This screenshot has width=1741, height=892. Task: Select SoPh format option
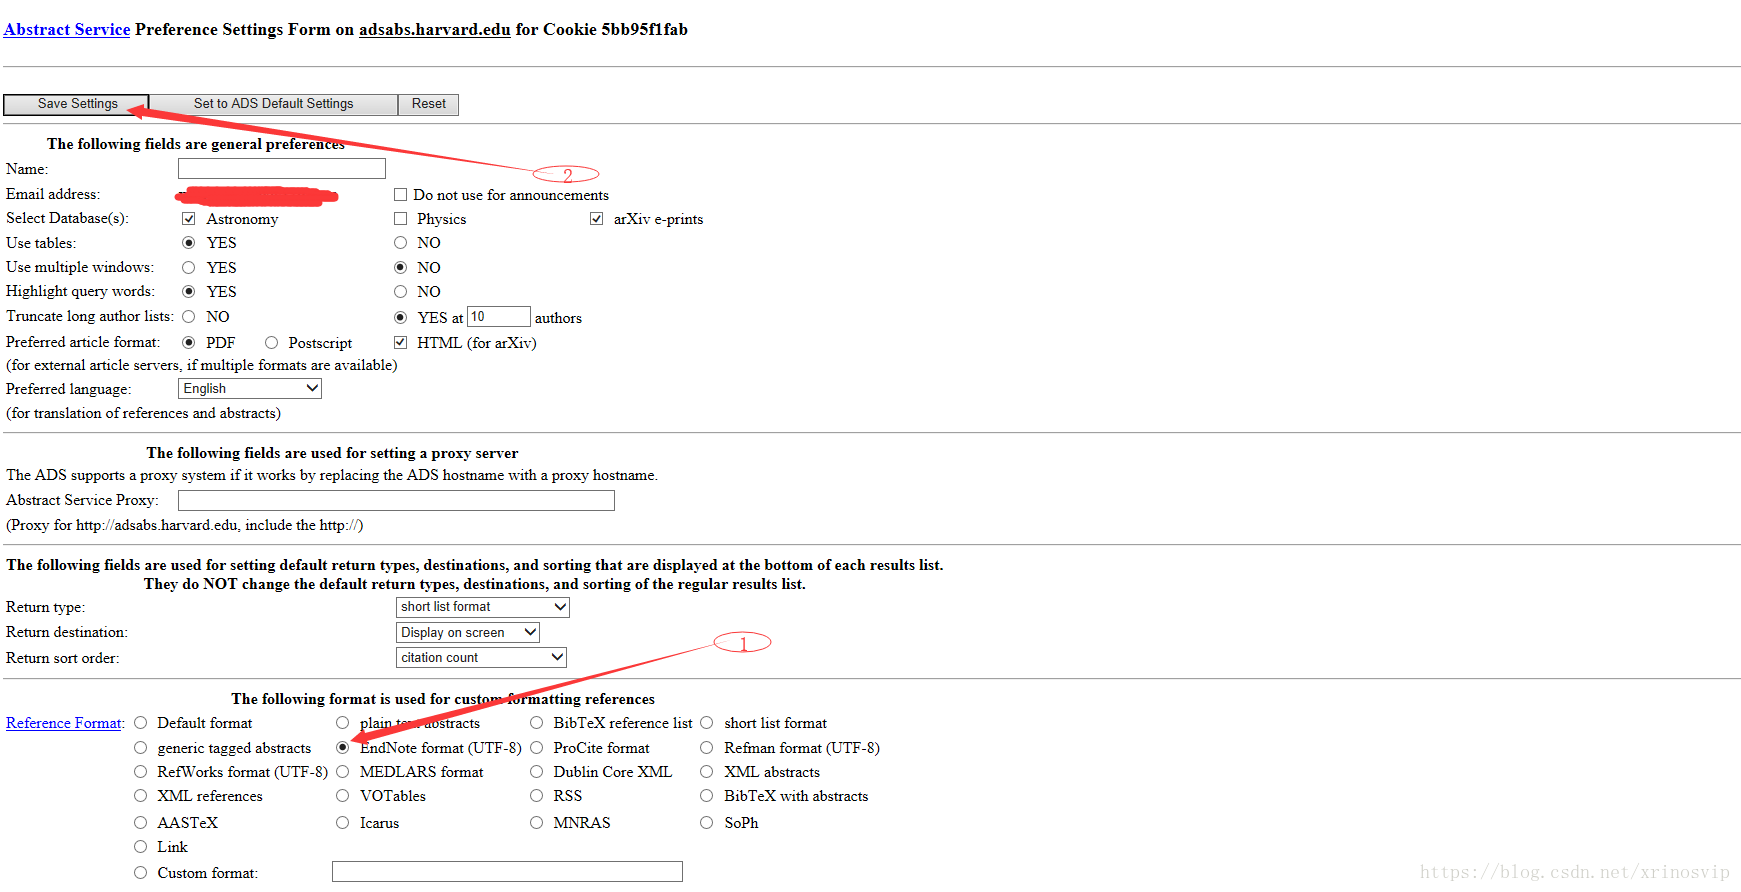tap(706, 823)
